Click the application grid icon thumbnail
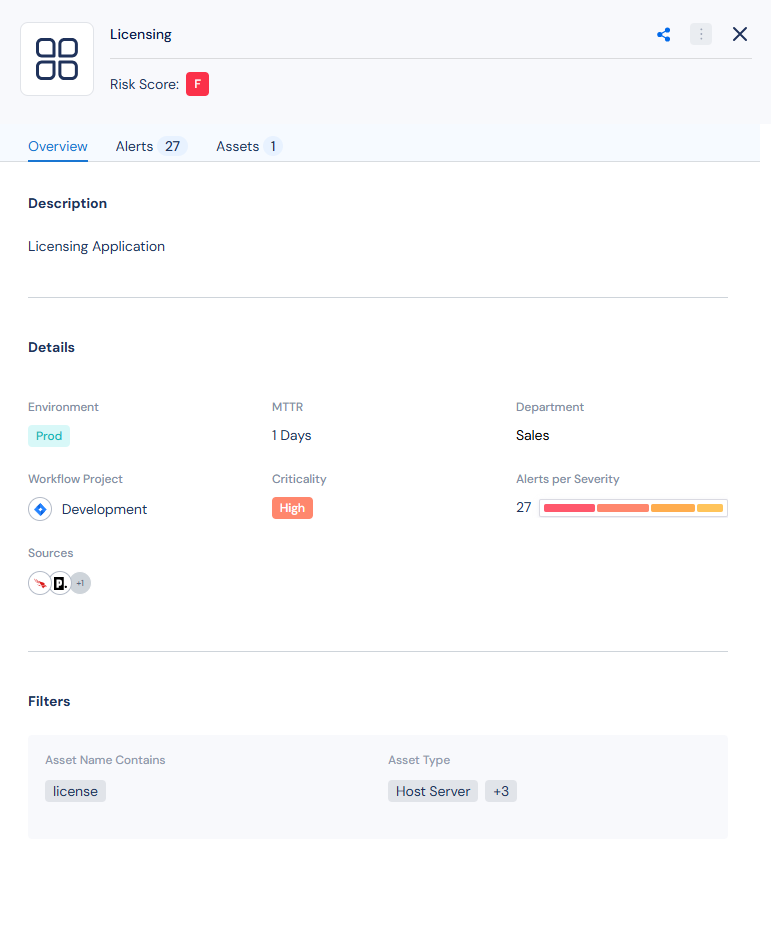 [x=57, y=59]
